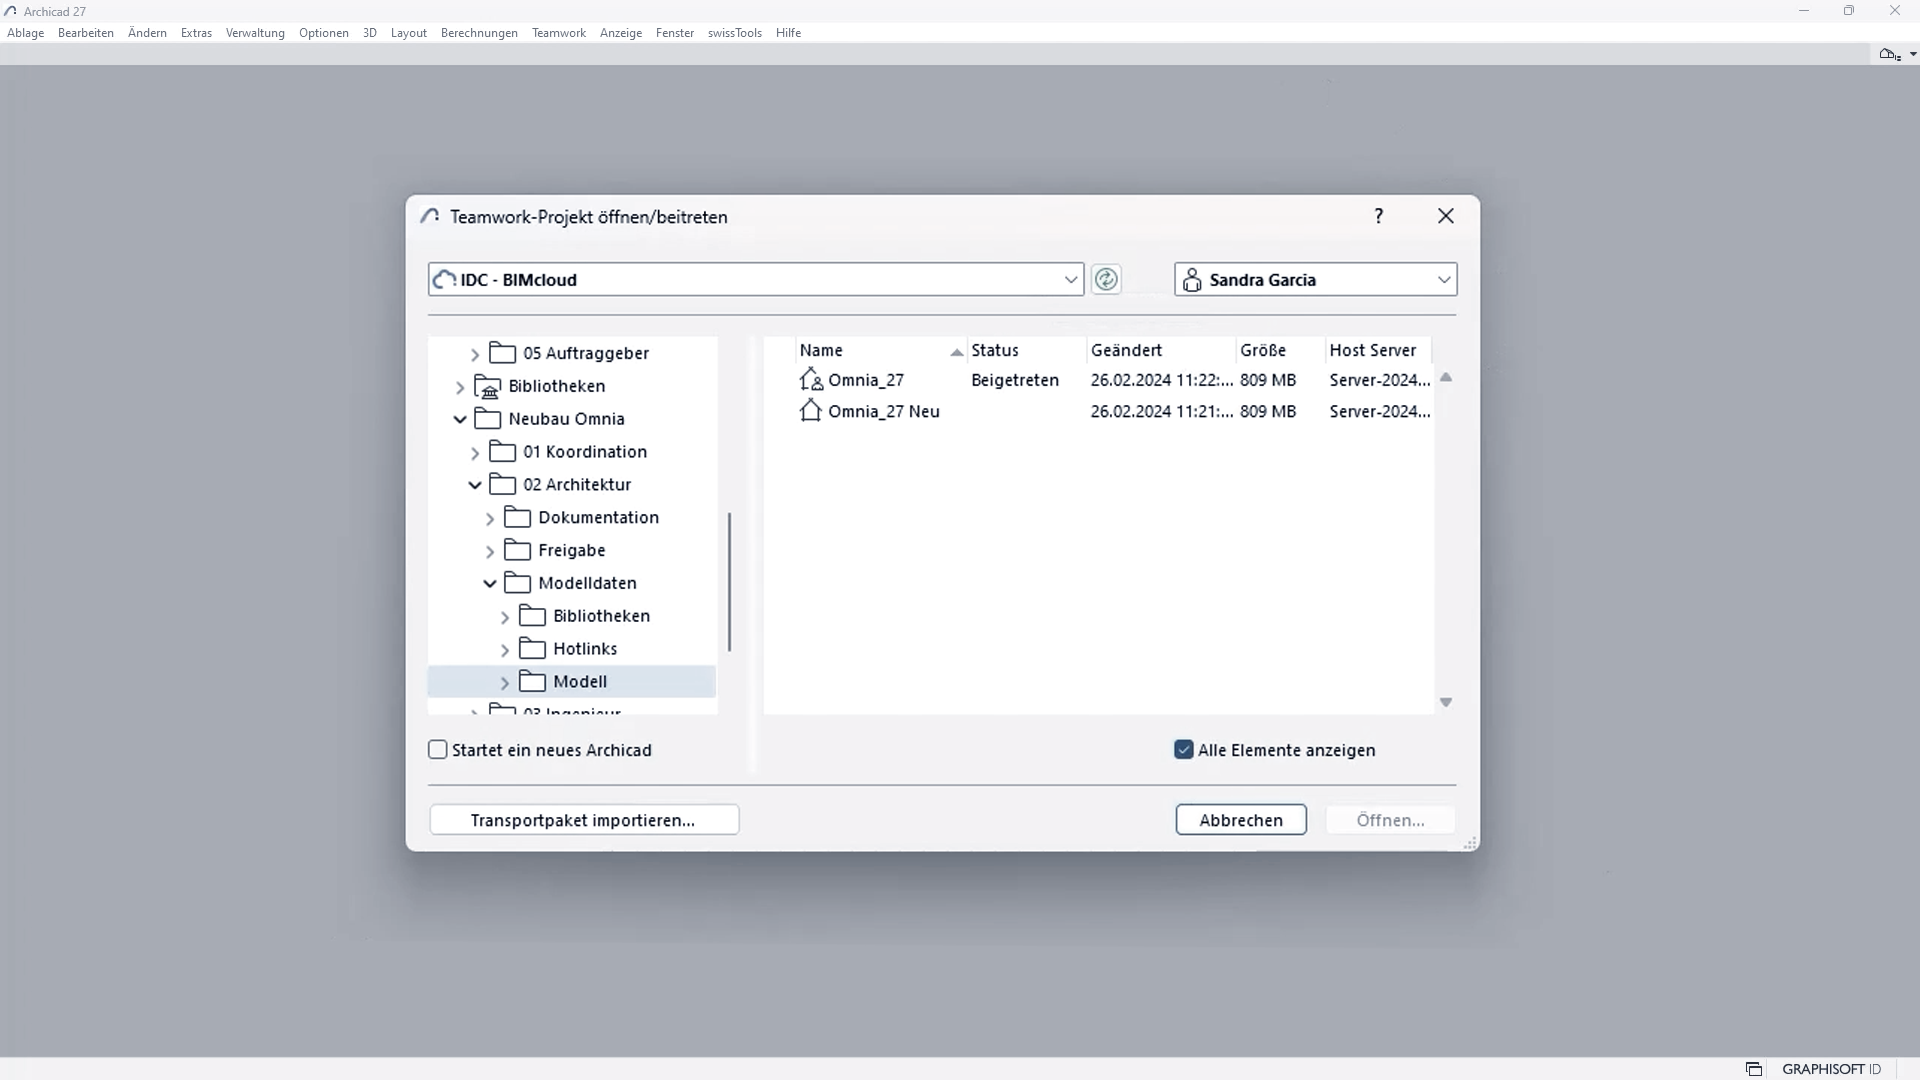
Task: Click the Hotlinks folder icon
Action: click(533, 649)
